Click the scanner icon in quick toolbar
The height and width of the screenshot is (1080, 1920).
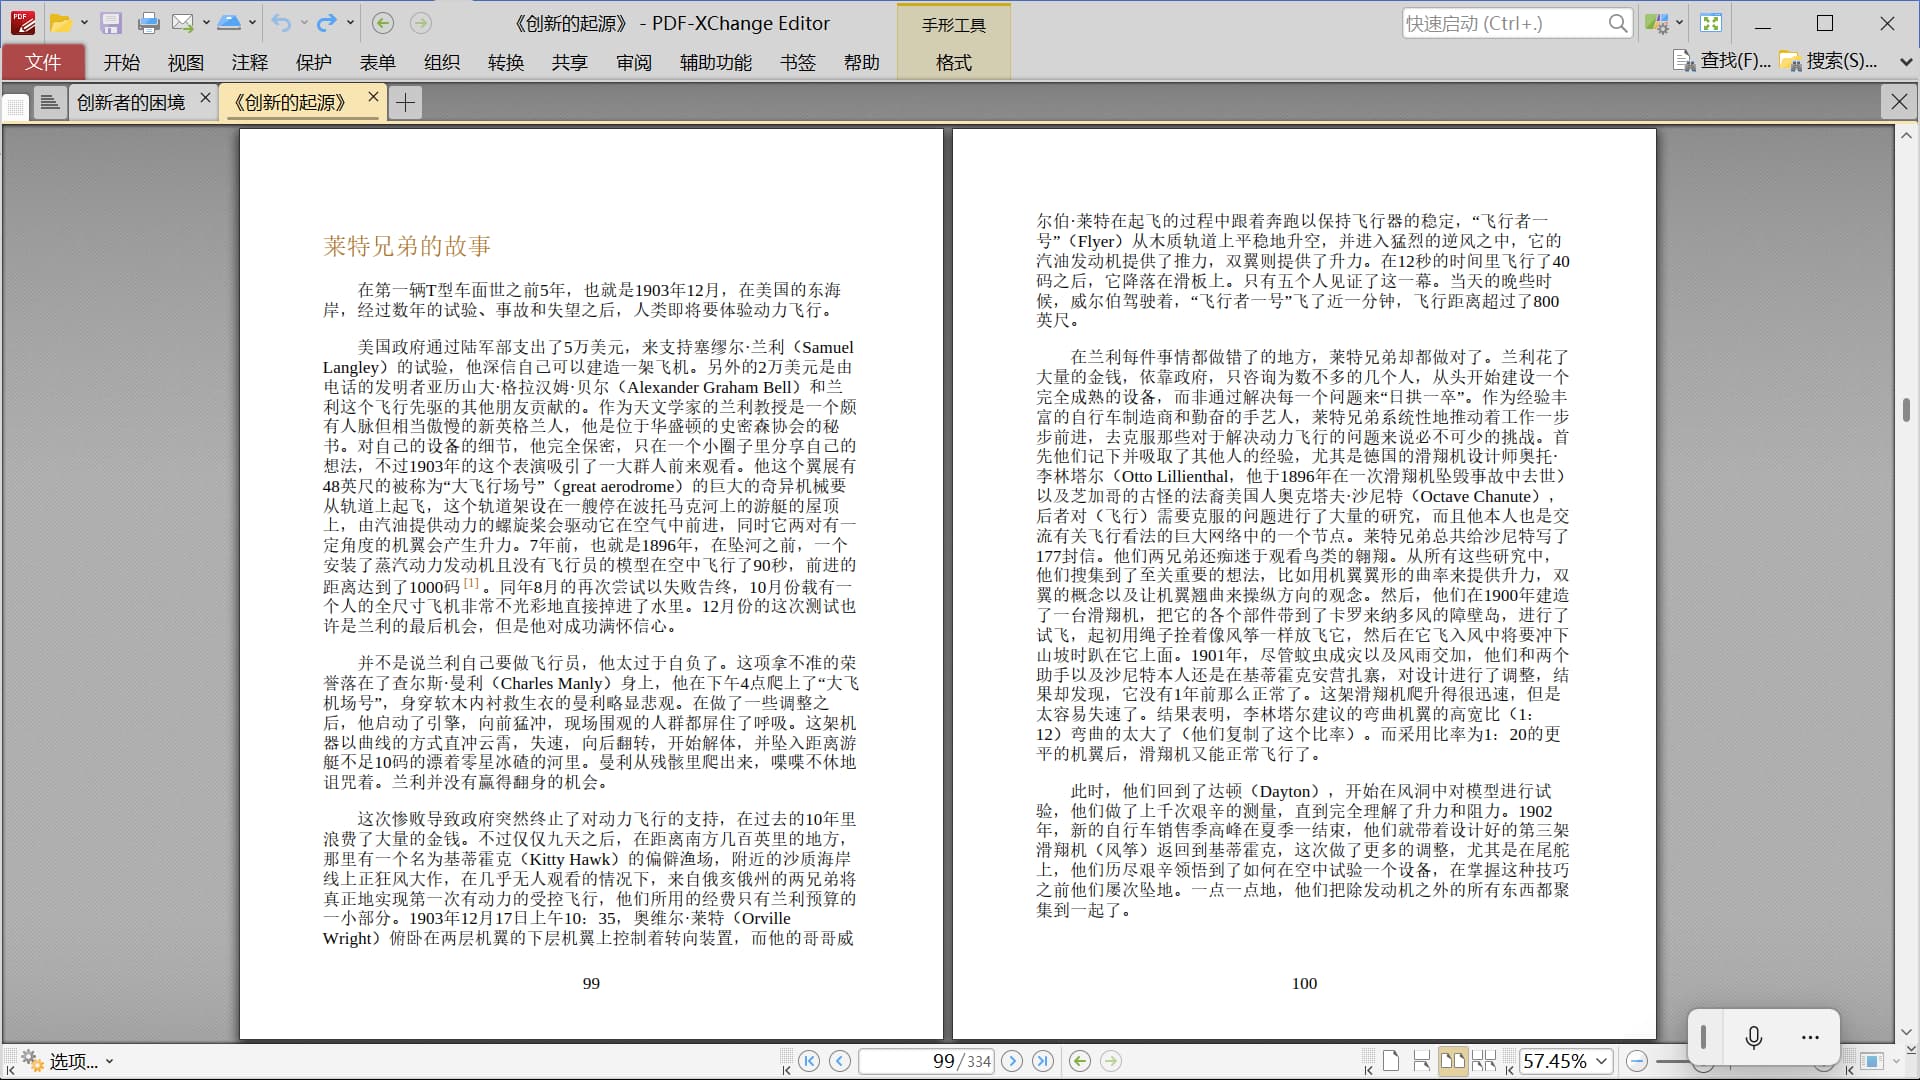pos(229,23)
